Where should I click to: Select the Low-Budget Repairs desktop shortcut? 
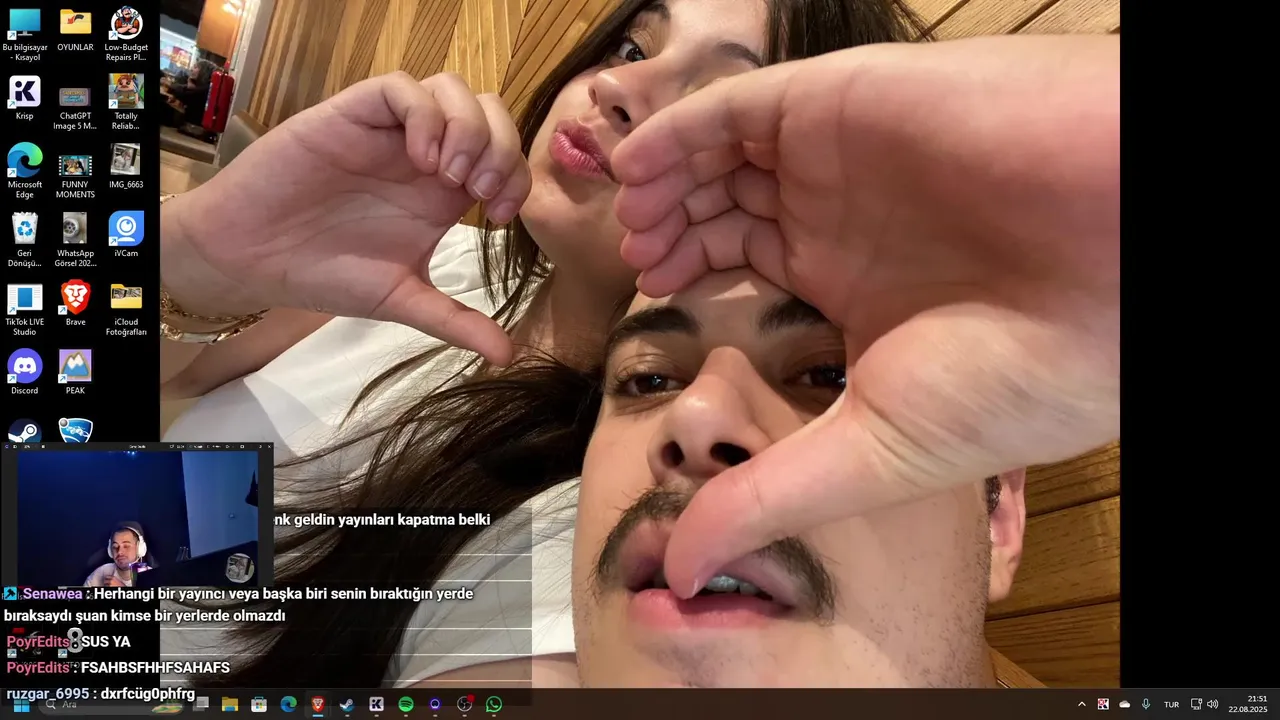coord(126,35)
